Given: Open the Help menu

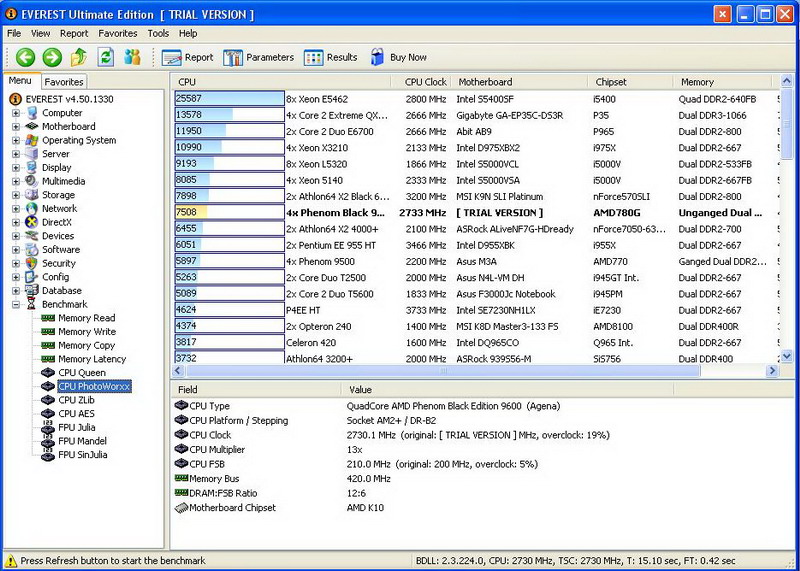Looking at the screenshot, I should point(188,33).
